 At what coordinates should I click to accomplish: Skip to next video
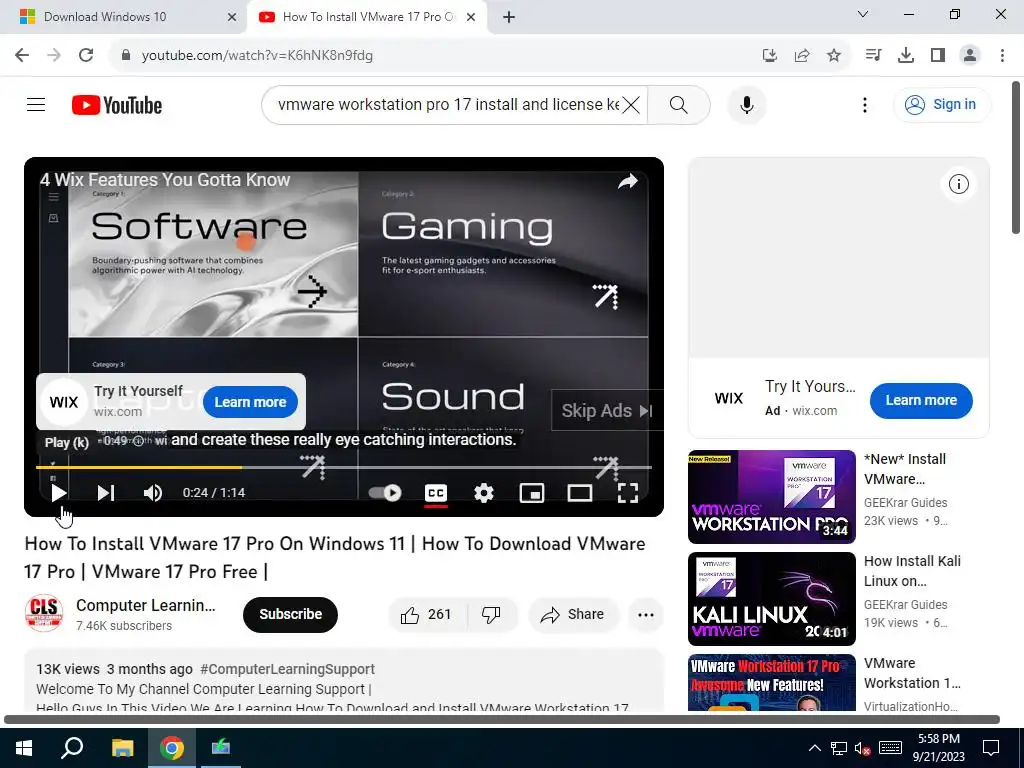[x=106, y=492]
